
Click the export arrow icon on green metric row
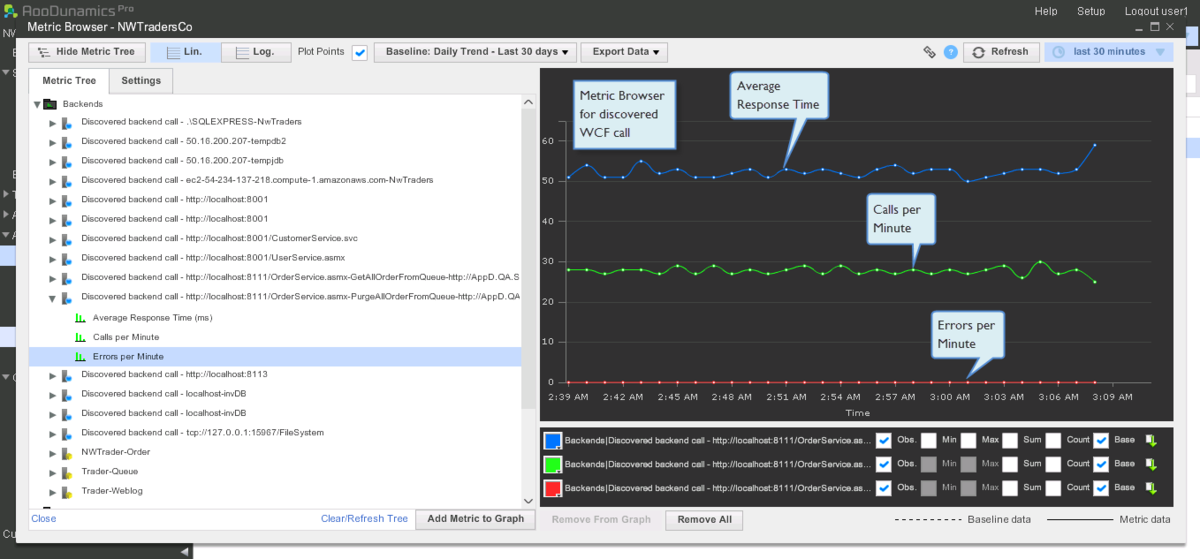click(1151, 464)
